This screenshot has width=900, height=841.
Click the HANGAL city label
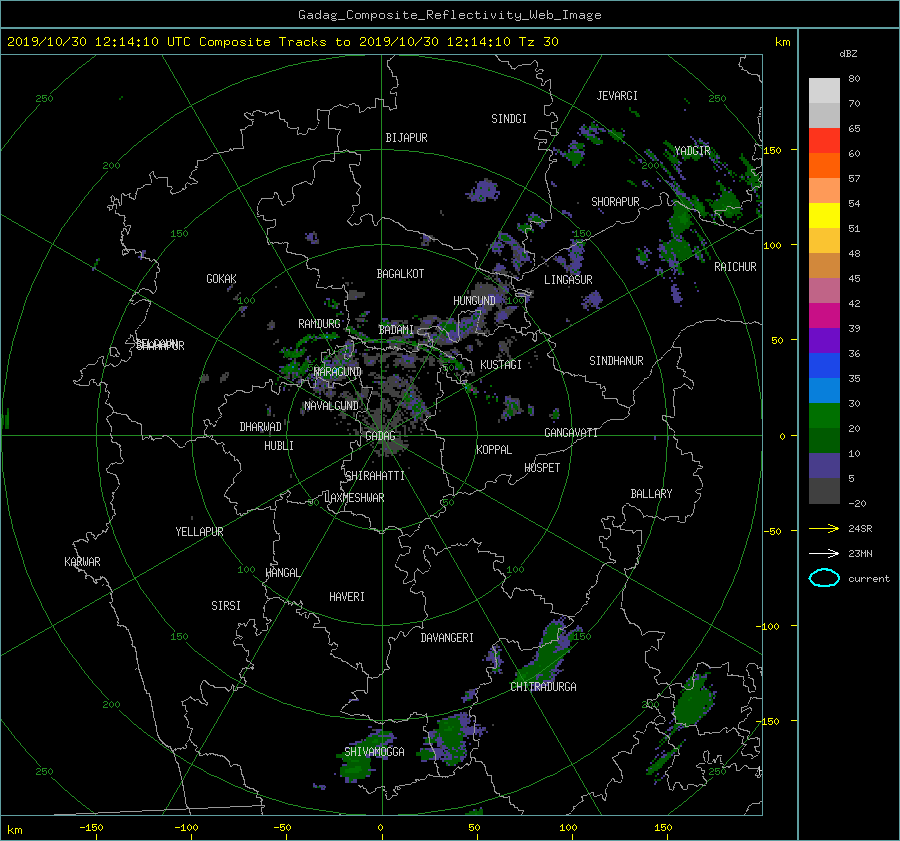tap(282, 573)
